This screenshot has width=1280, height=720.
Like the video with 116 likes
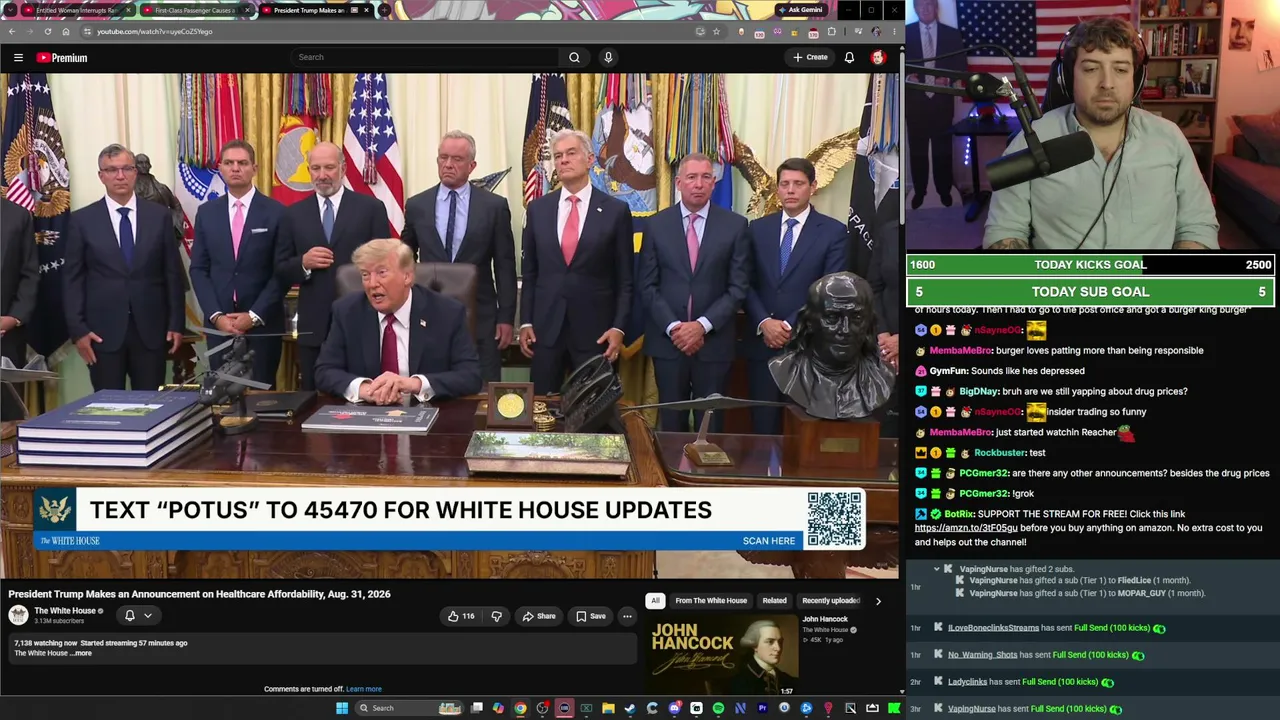(x=461, y=616)
